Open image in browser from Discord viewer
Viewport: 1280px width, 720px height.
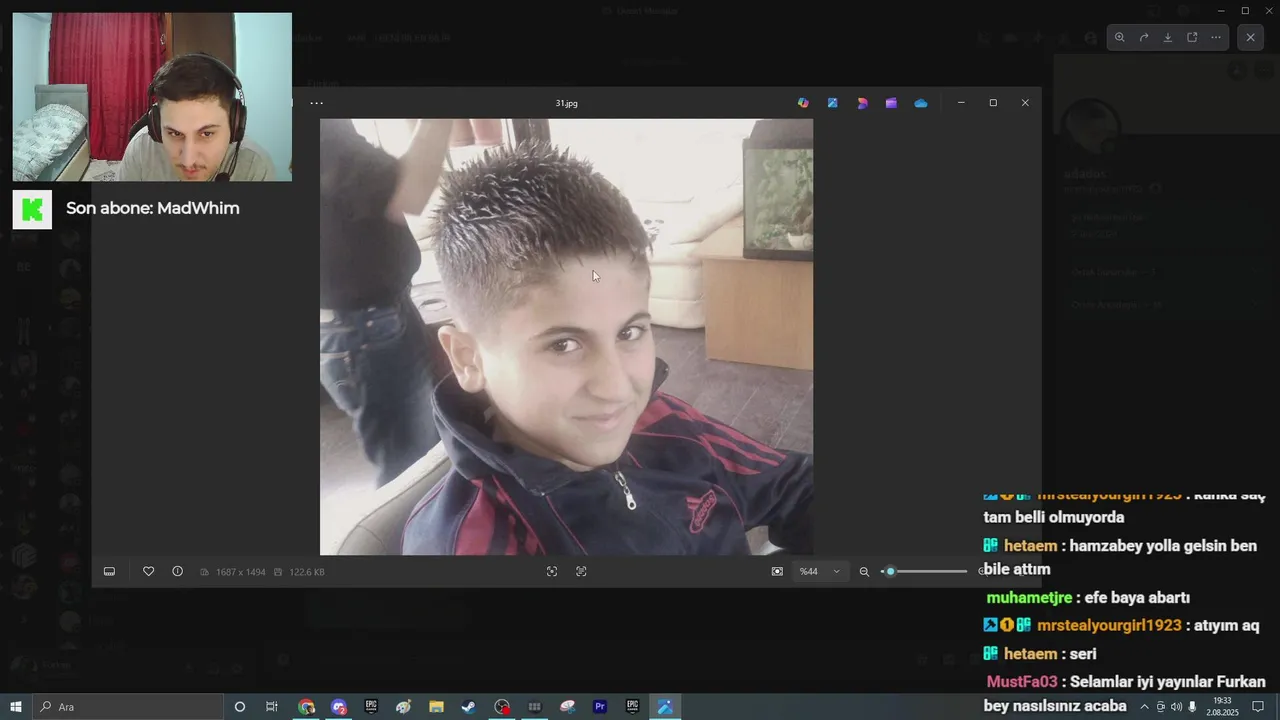[1192, 37]
